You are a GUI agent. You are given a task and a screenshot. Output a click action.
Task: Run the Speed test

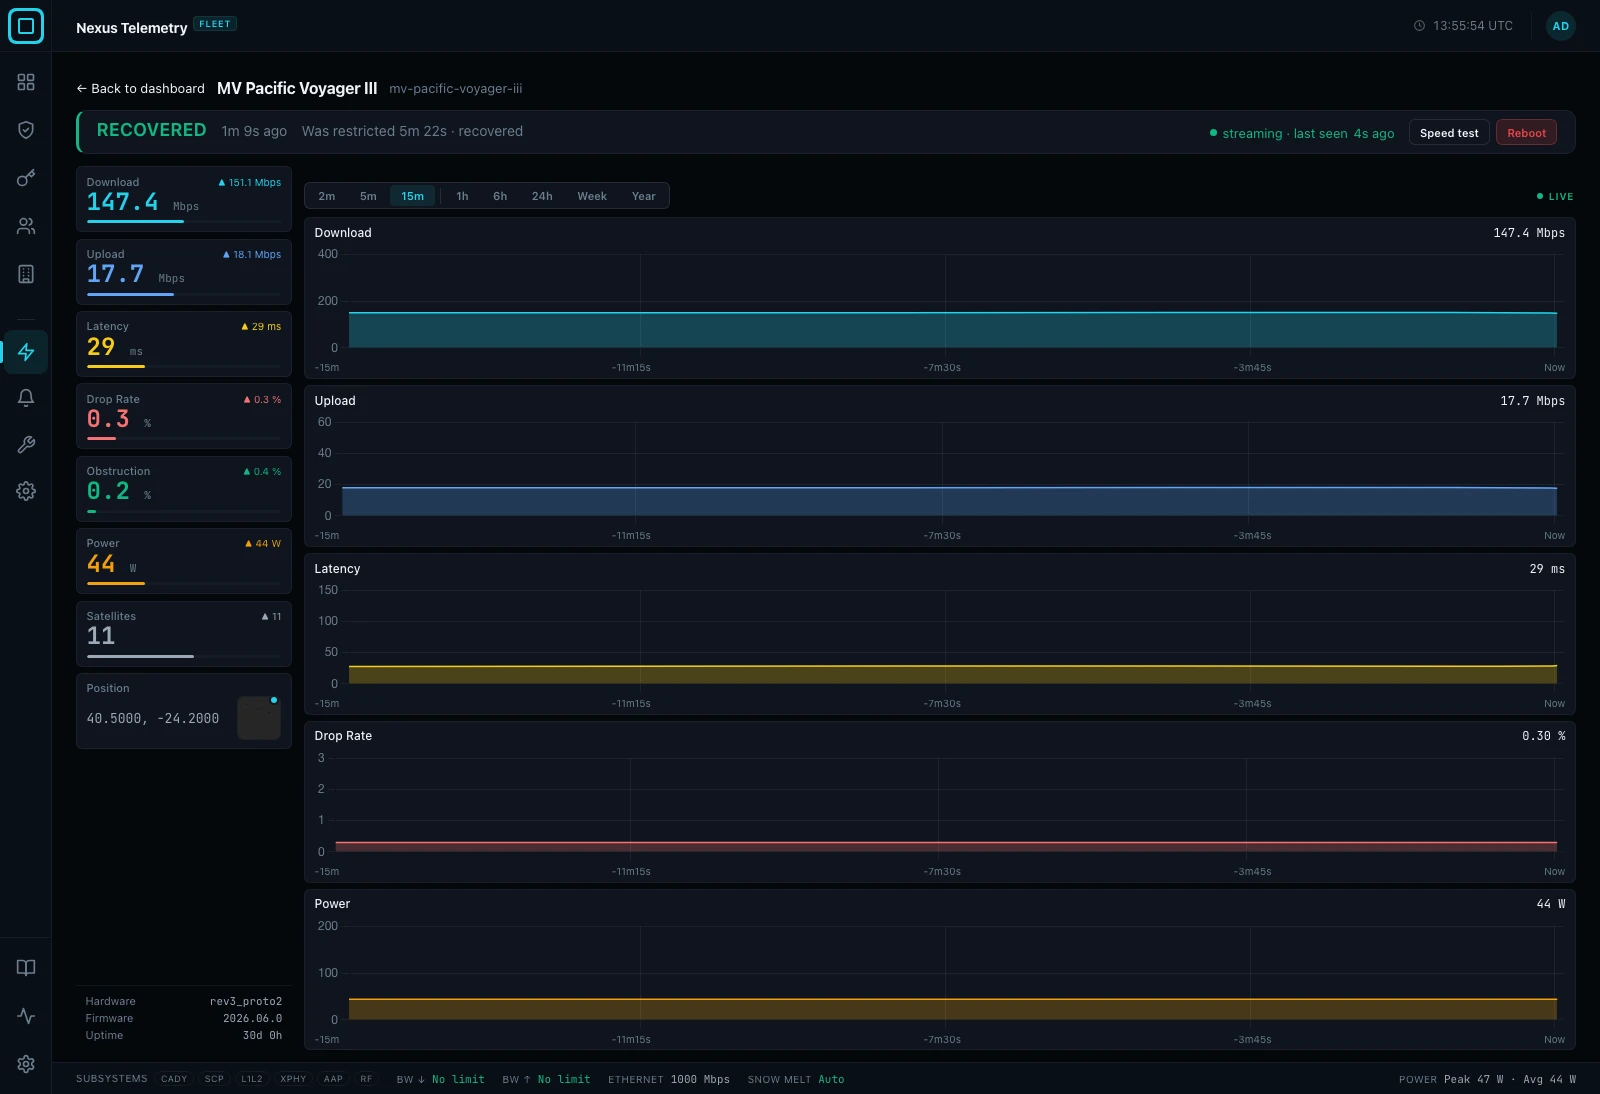click(x=1449, y=133)
